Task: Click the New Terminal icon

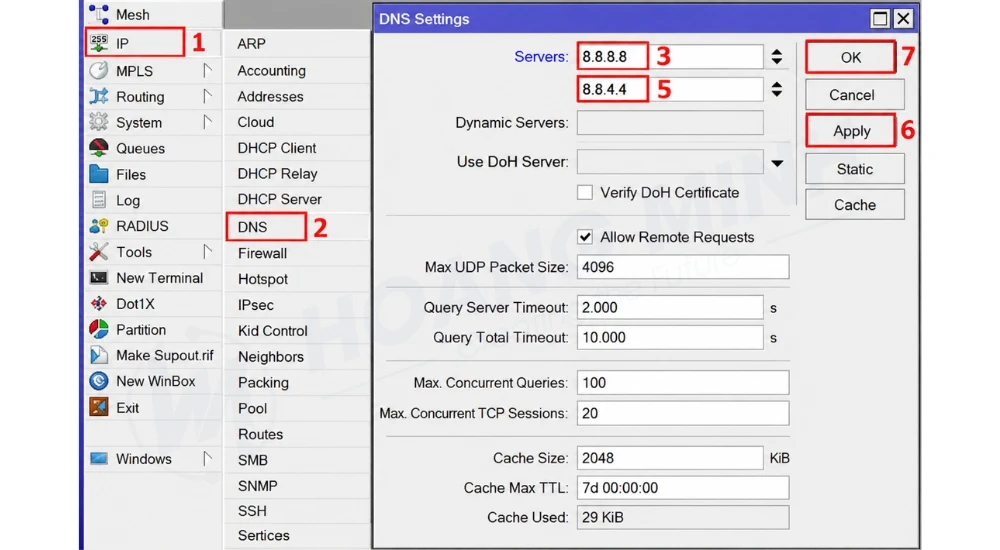Action: [x=99, y=278]
